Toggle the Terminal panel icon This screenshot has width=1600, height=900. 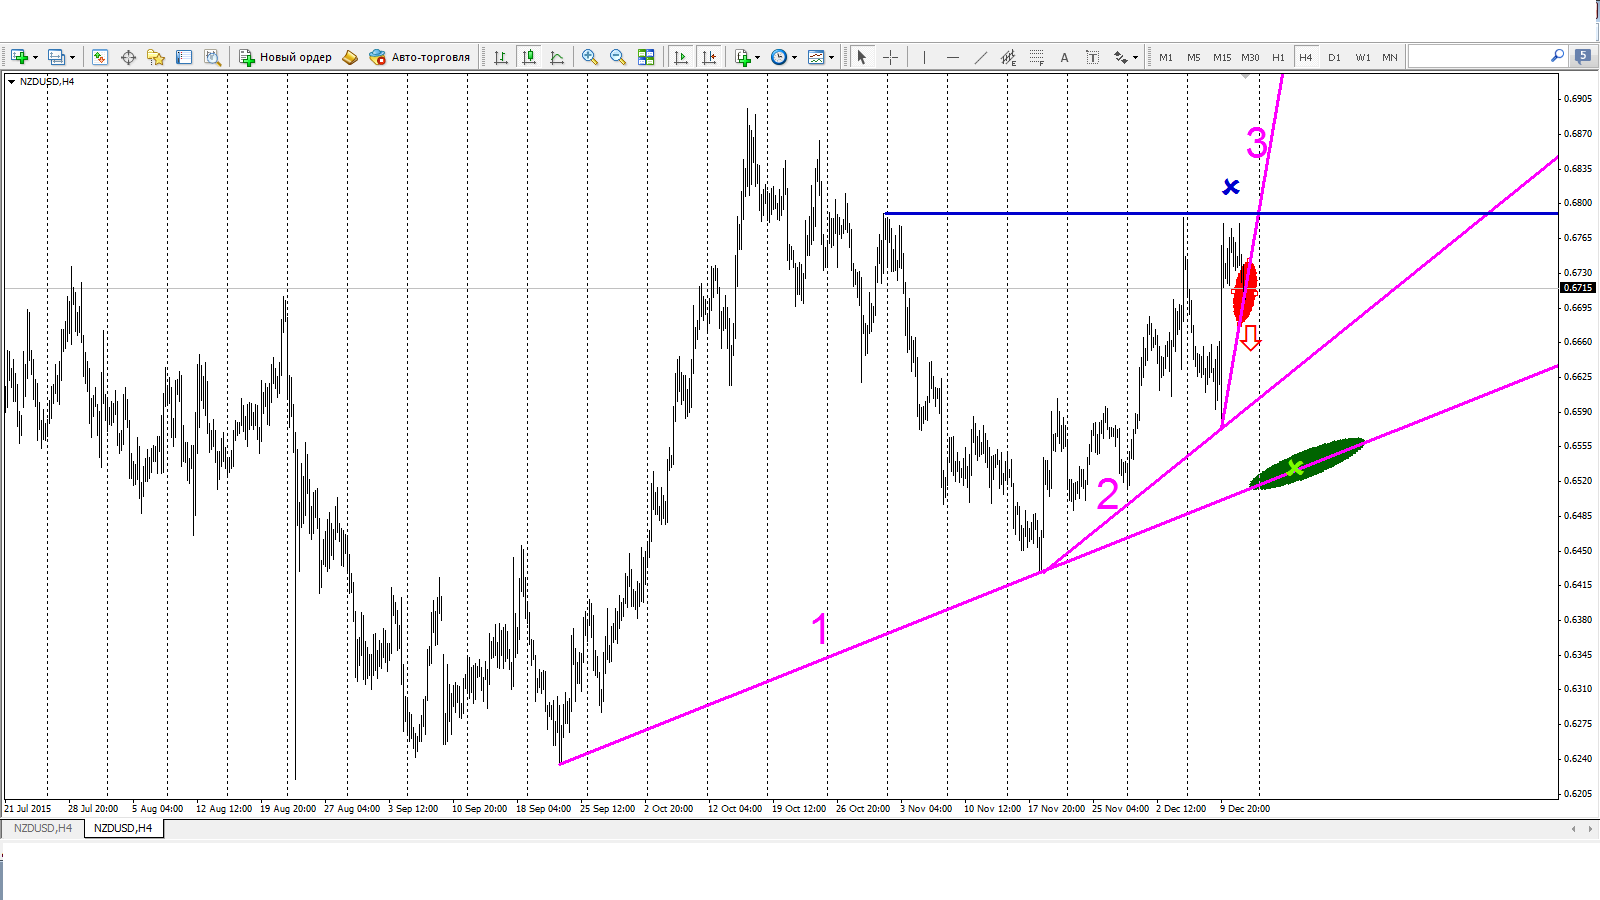[x=184, y=57]
